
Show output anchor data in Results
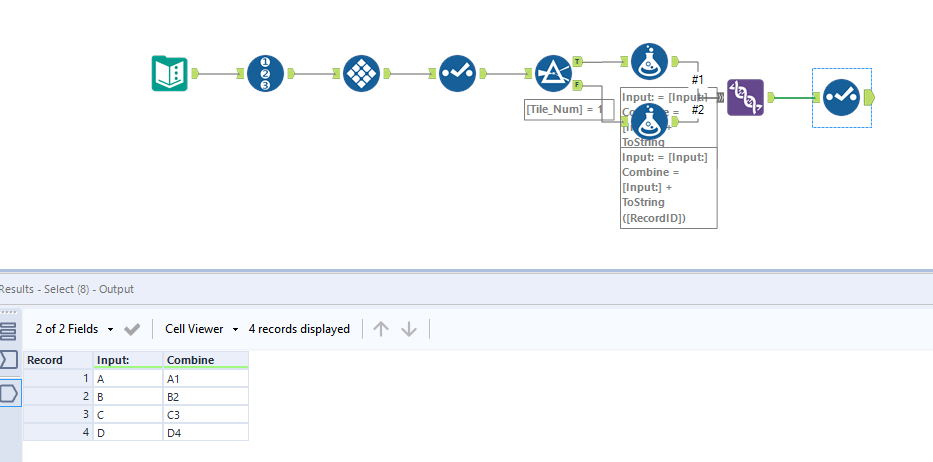10,394
